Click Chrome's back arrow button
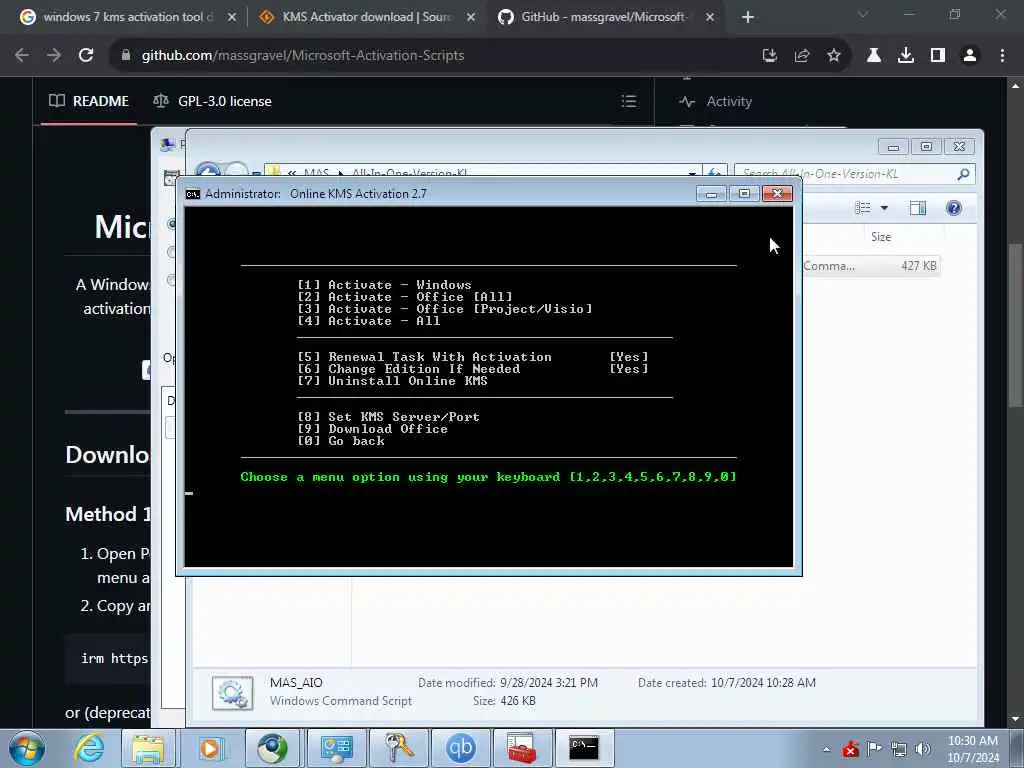 pyautogui.click(x=22, y=56)
